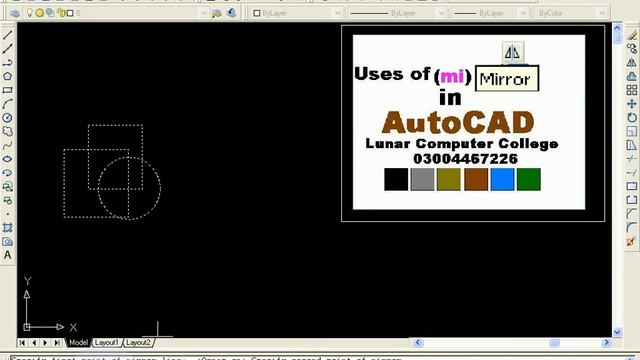The height and width of the screenshot is (360, 640).
Task: Toggle layer 0 lock padlock icon
Action: (61, 13)
